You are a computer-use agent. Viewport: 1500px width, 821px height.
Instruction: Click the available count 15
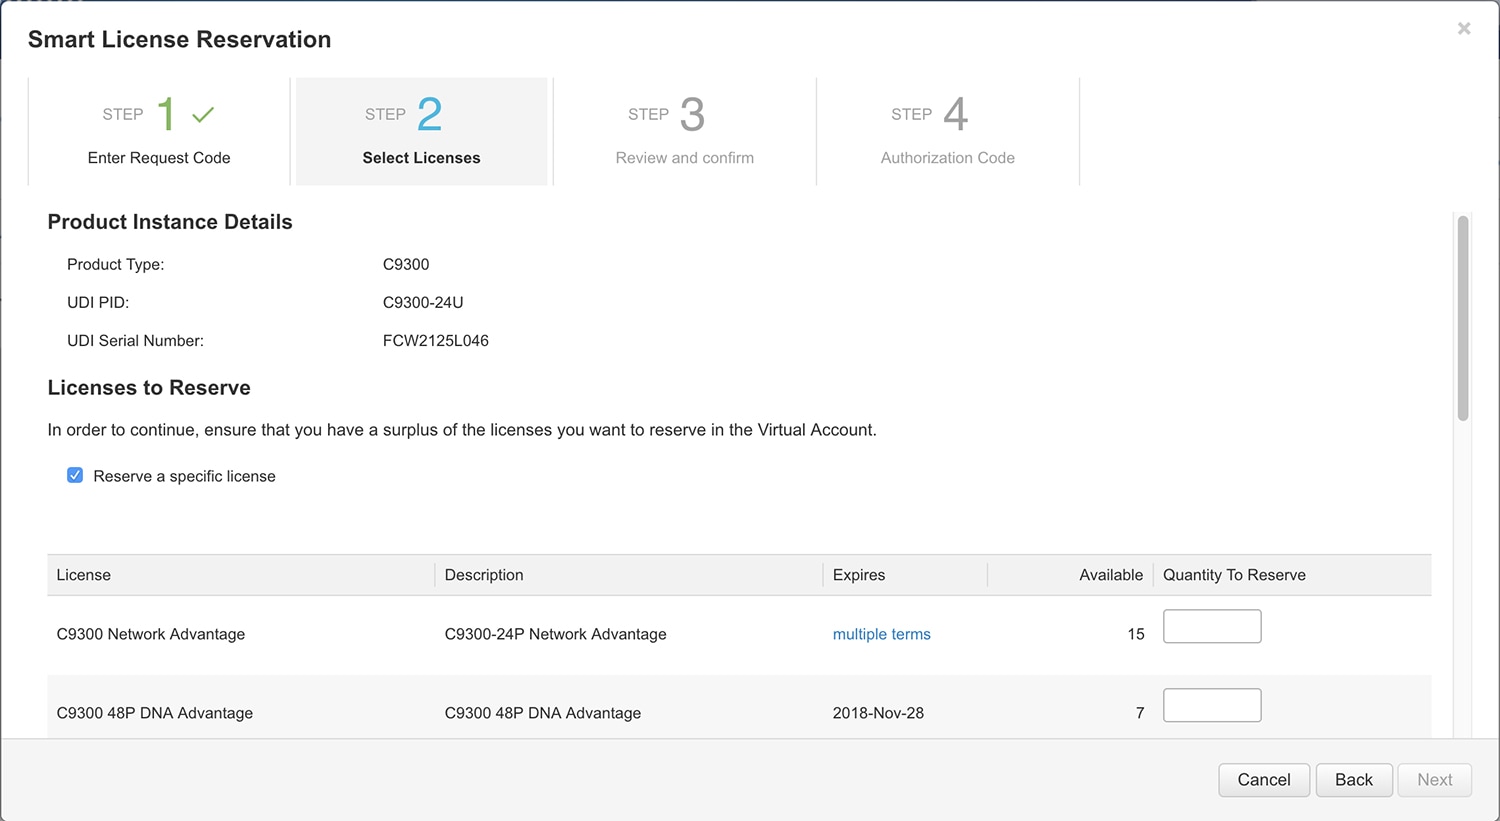[x=1136, y=634]
